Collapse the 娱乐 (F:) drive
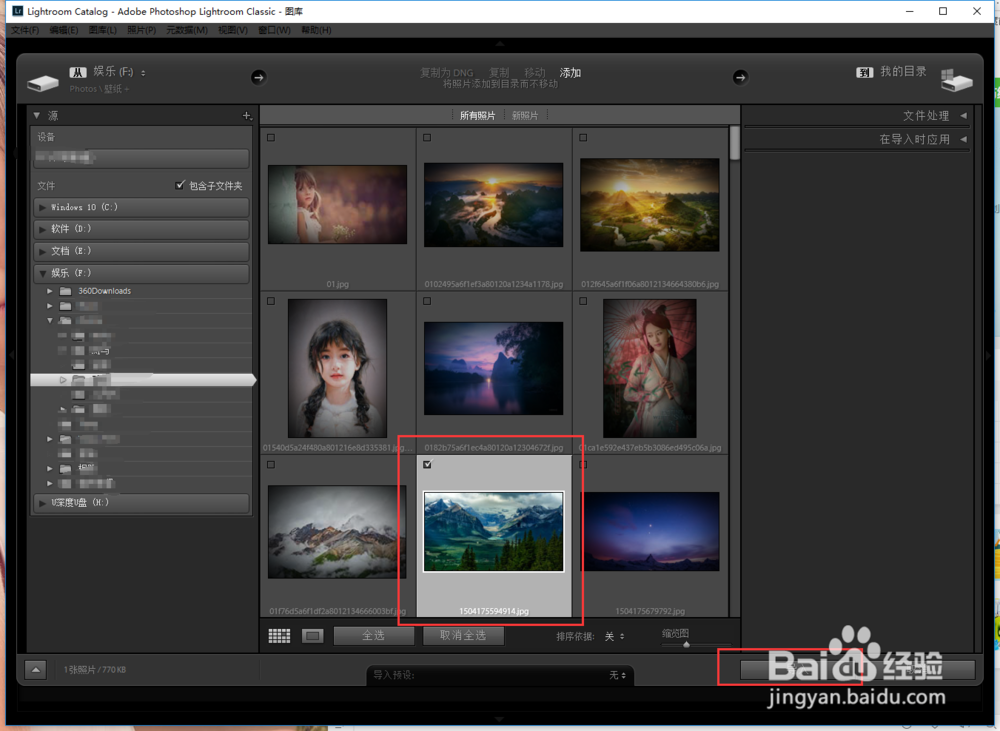 42,273
